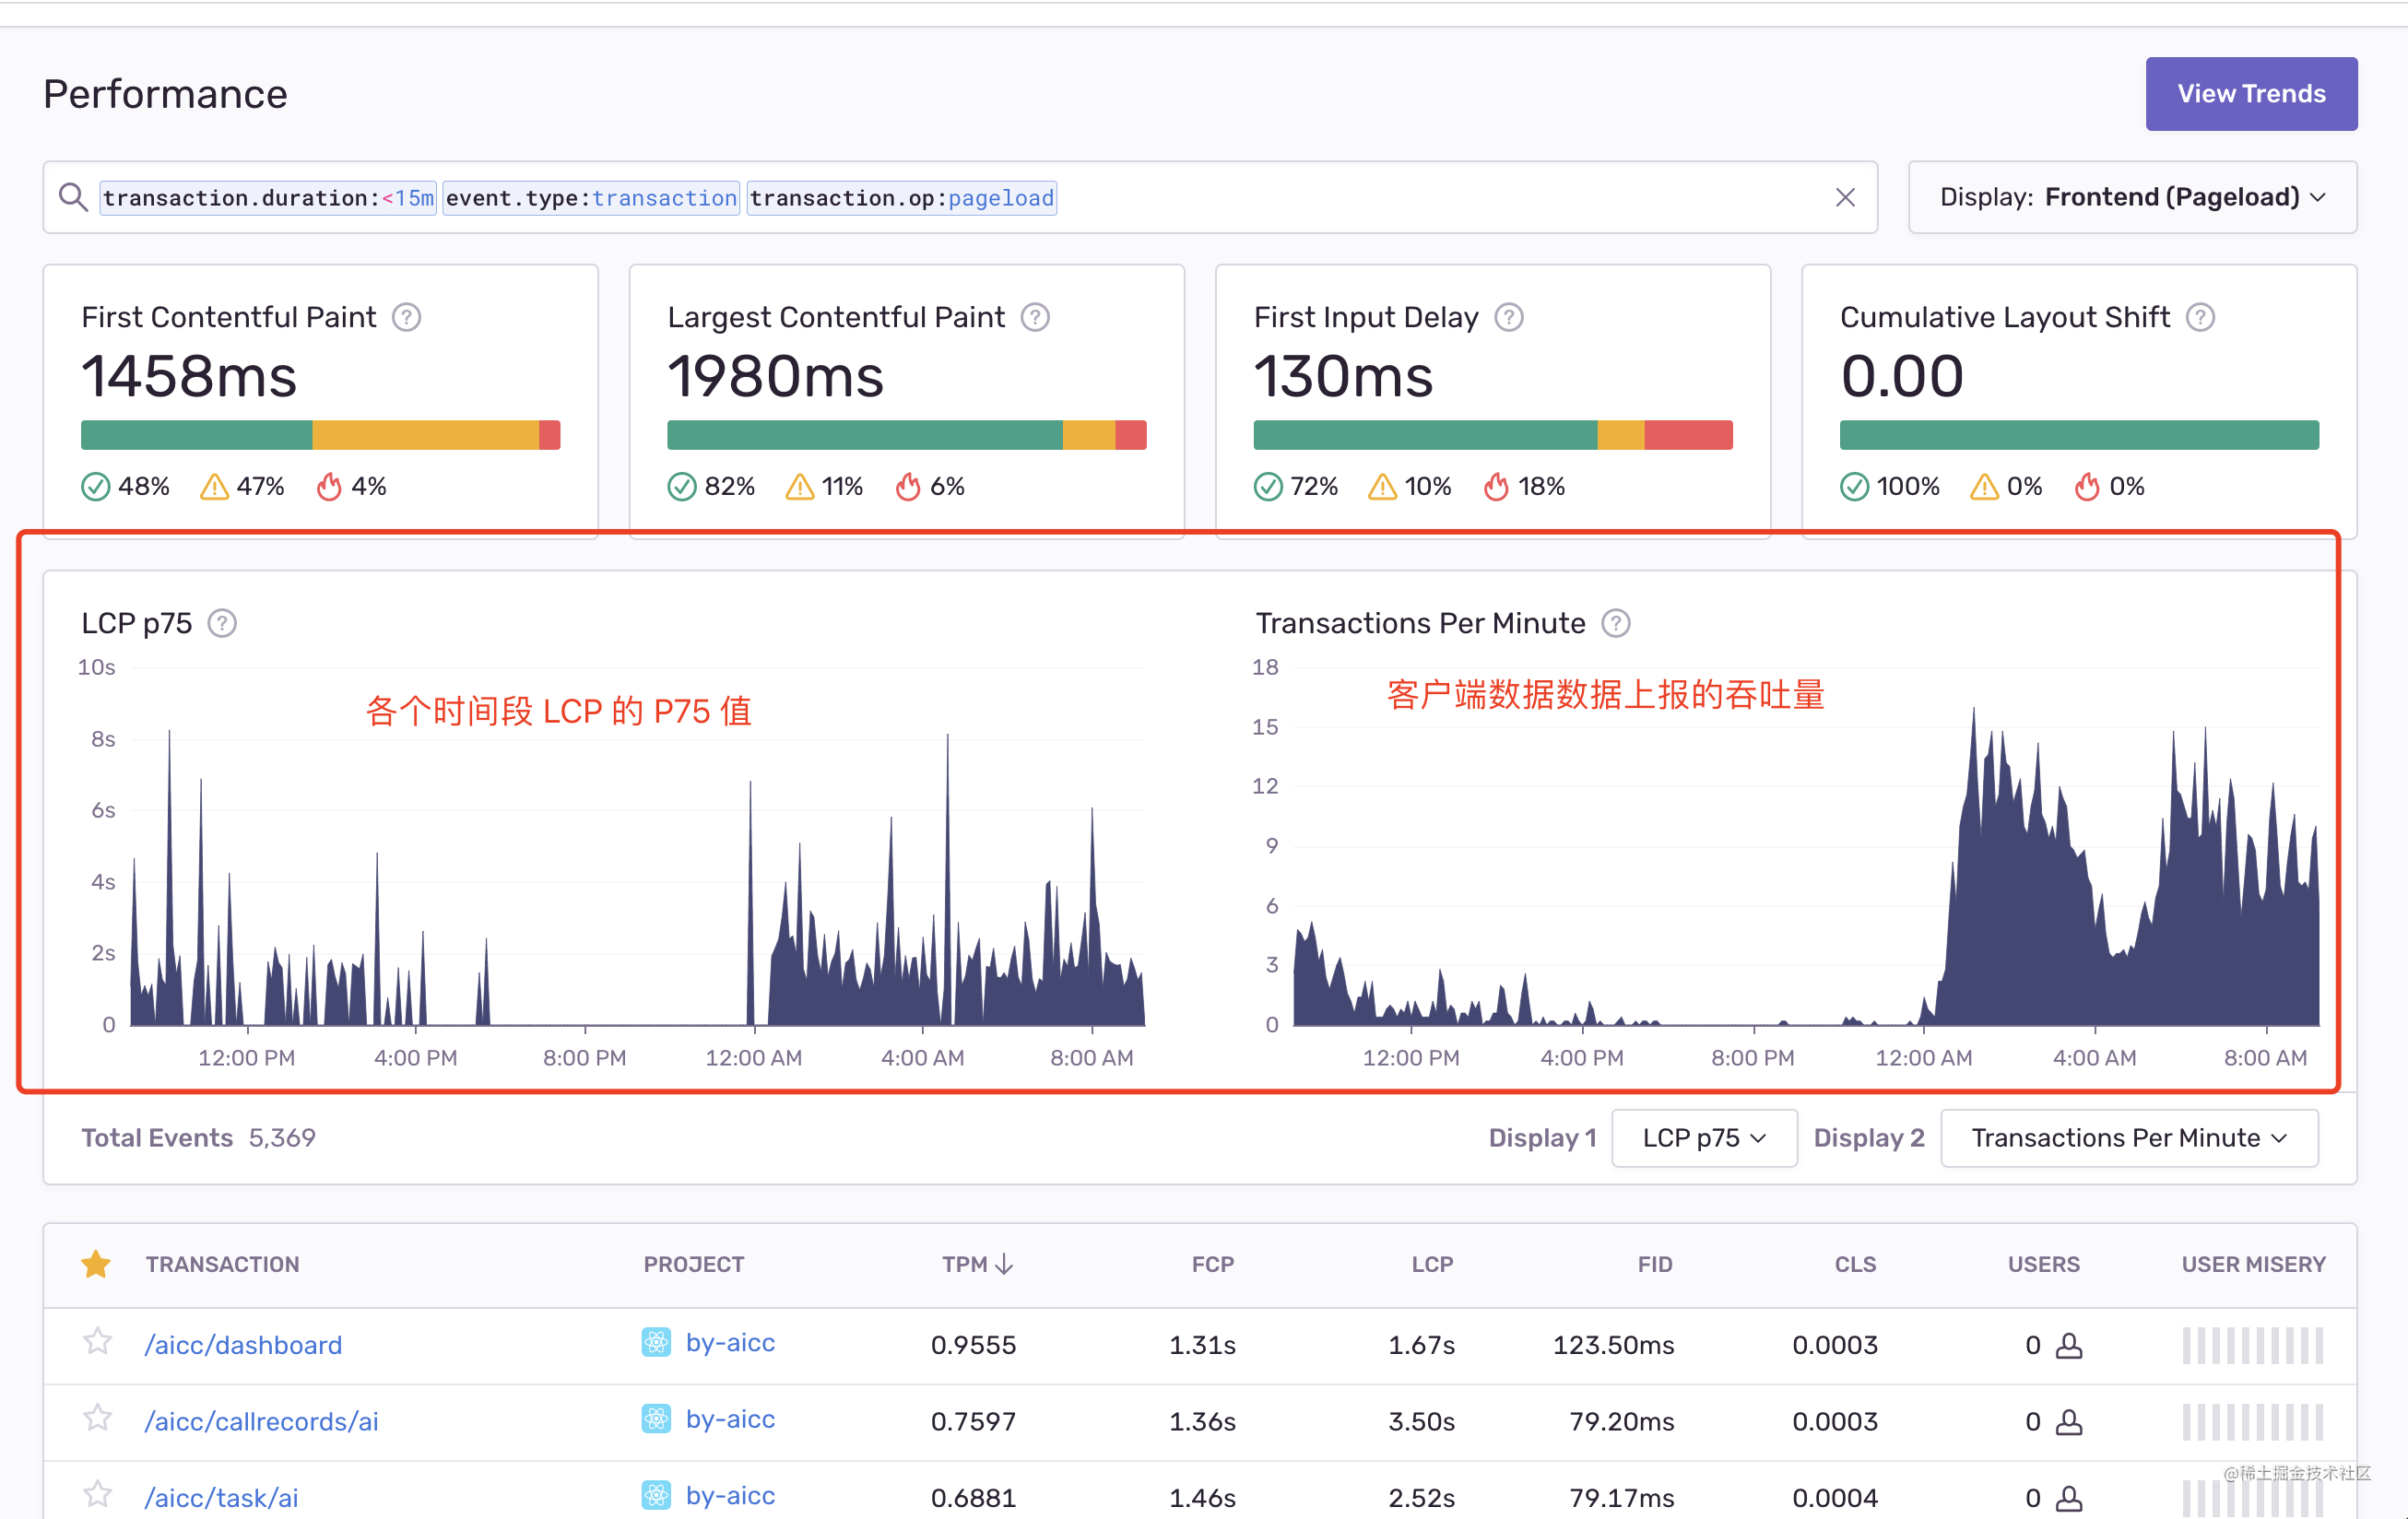The image size is (2408, 1519).
Task: Click the Total Events 5,369 label
Action: 198,1138
